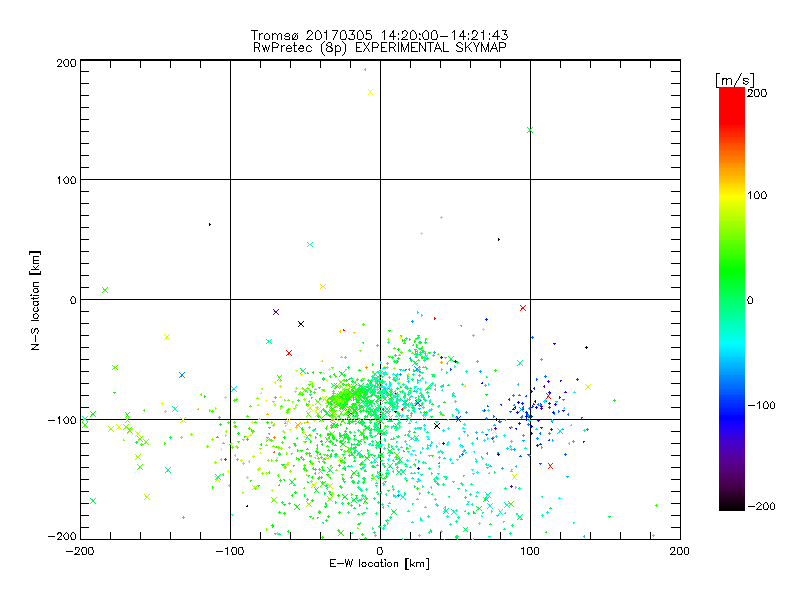Click the red top of the color bar

pos(732,95)
